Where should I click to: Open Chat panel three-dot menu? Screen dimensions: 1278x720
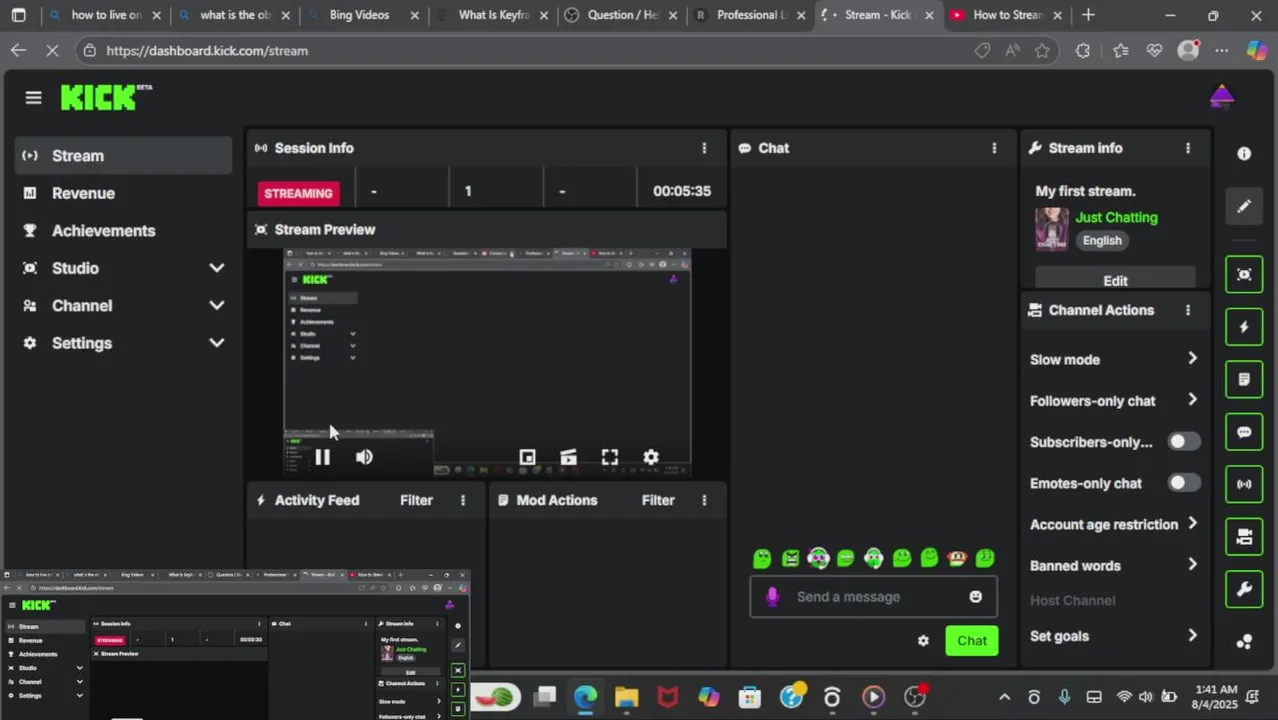tap(994, 148)
